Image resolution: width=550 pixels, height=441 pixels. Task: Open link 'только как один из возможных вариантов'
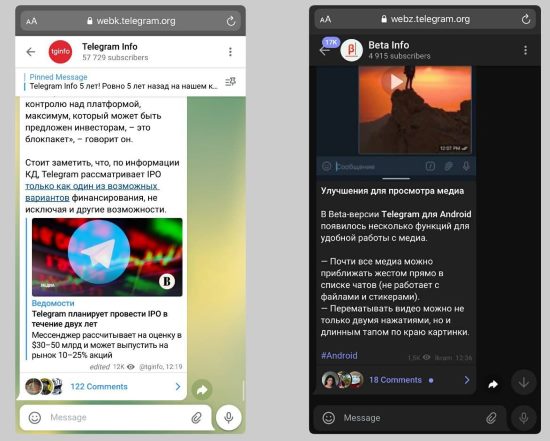[92, 192]
